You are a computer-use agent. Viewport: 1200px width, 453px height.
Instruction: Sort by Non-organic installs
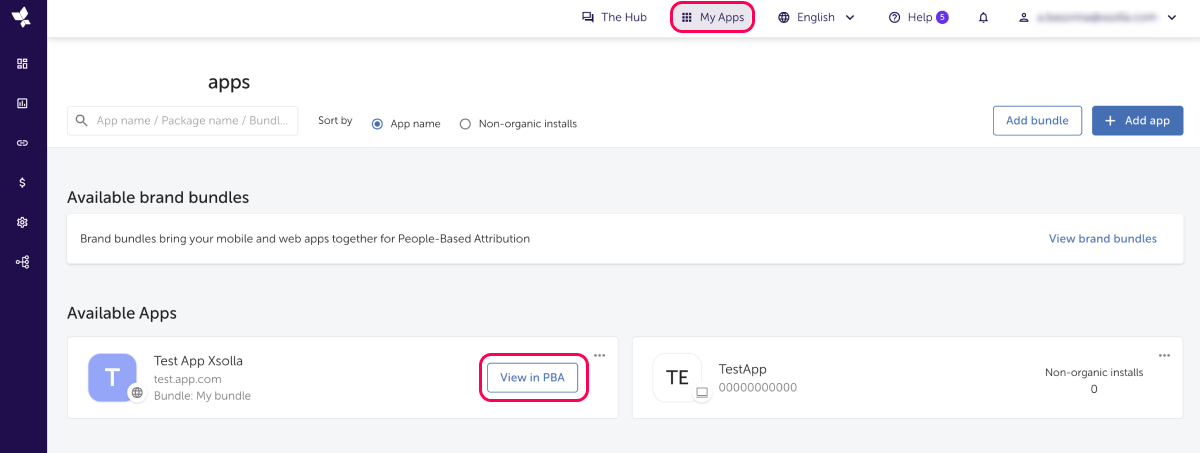point(465,124)
